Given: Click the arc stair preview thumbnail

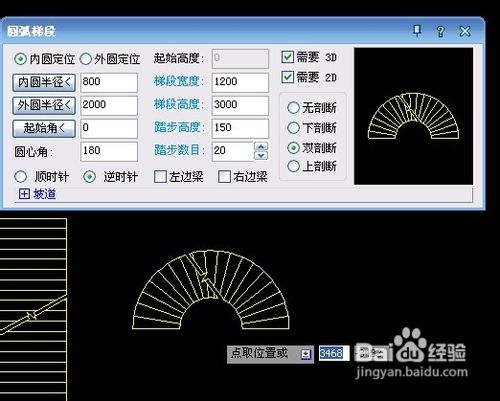Looking at the screenshot, I should tap(413, 116).
